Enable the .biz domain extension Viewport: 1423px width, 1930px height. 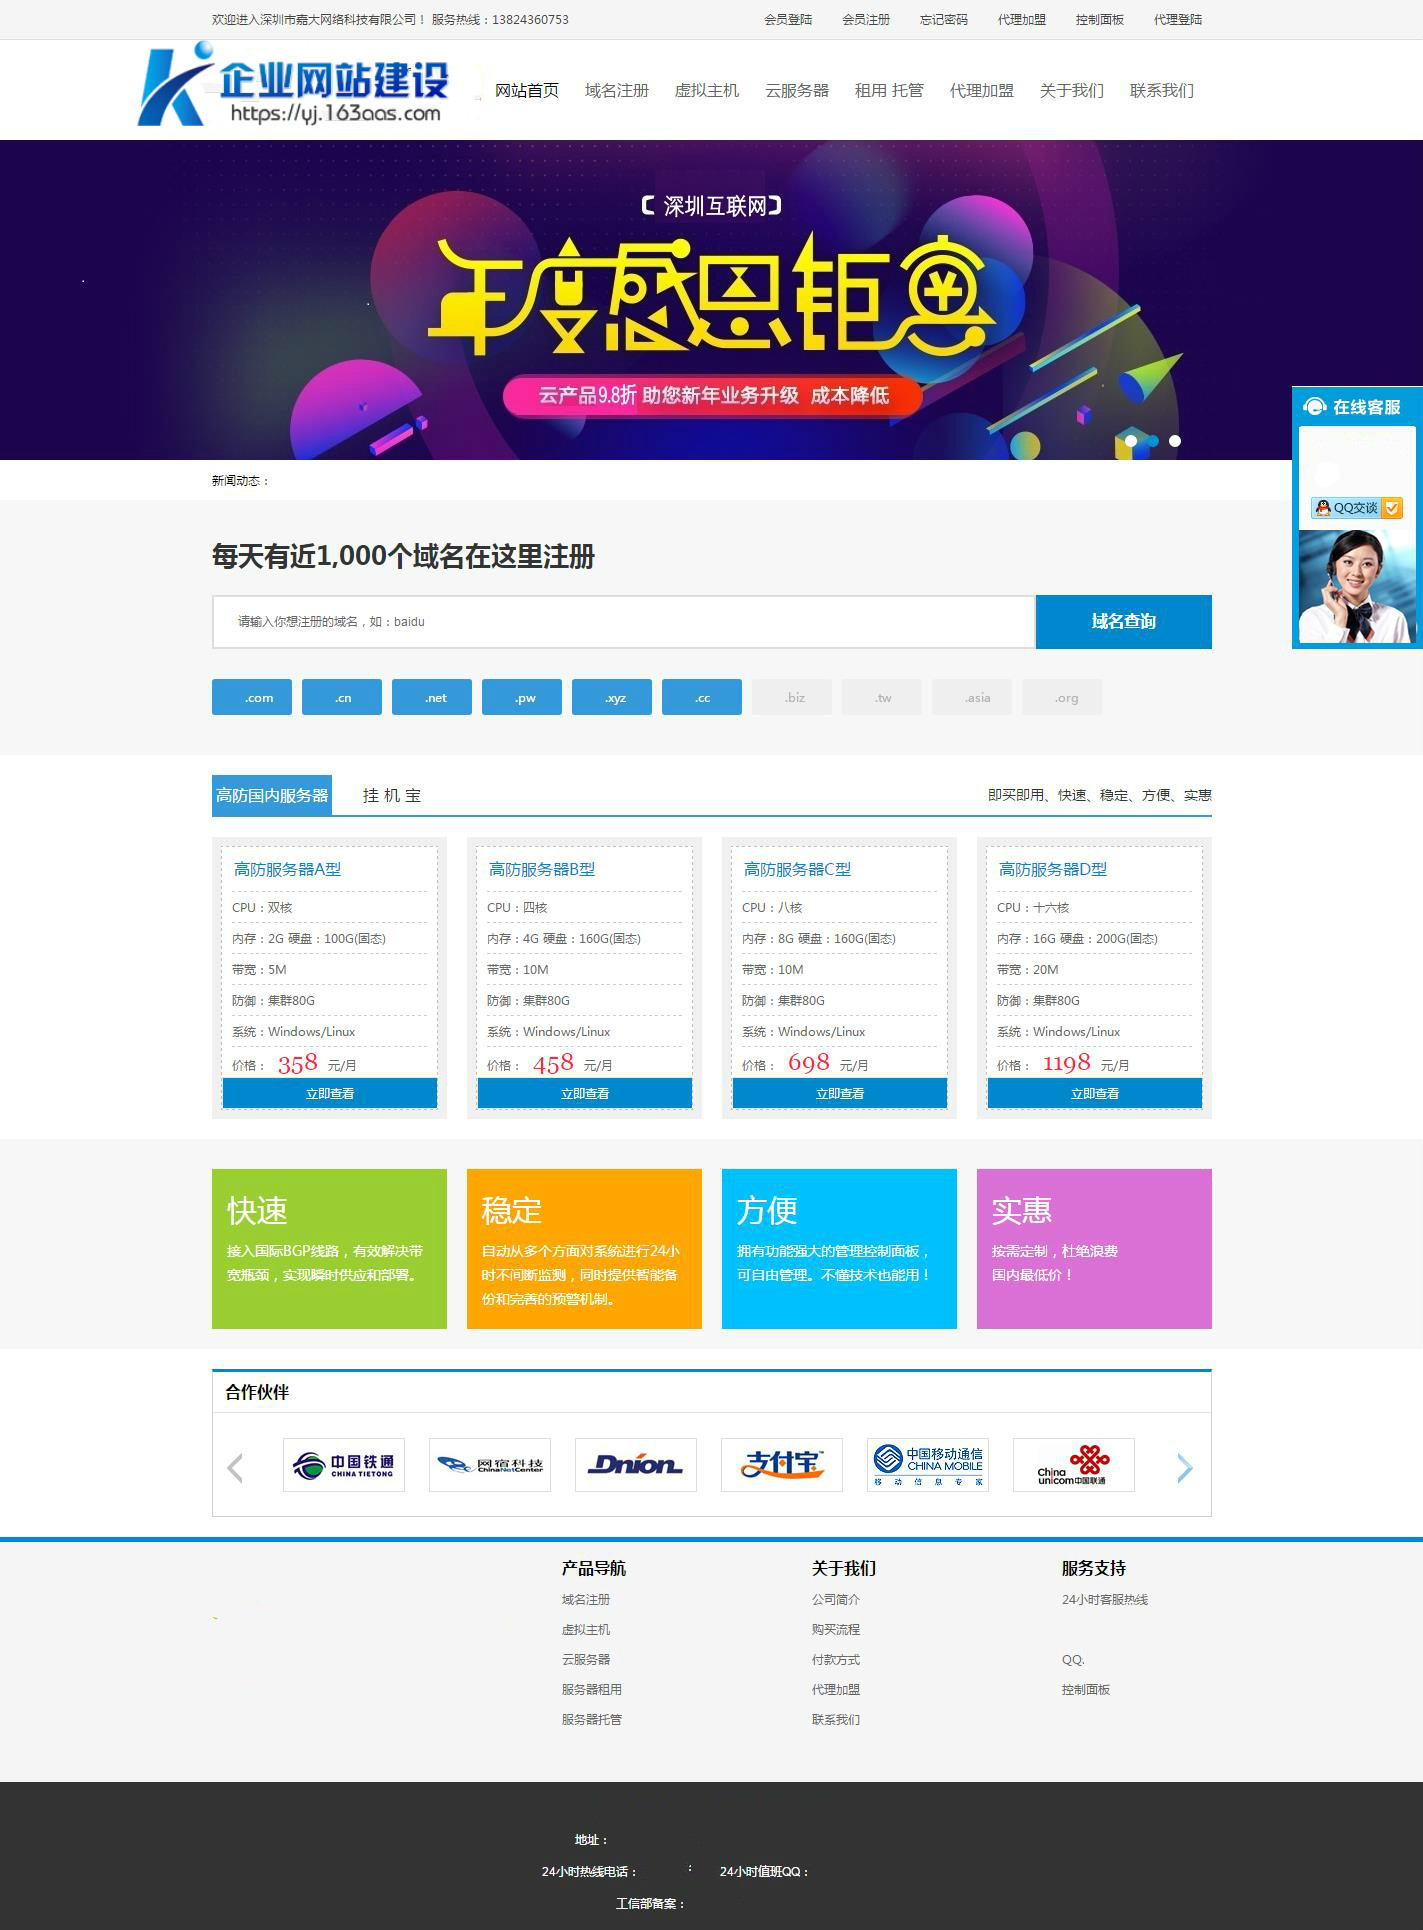tap(792, 697)
